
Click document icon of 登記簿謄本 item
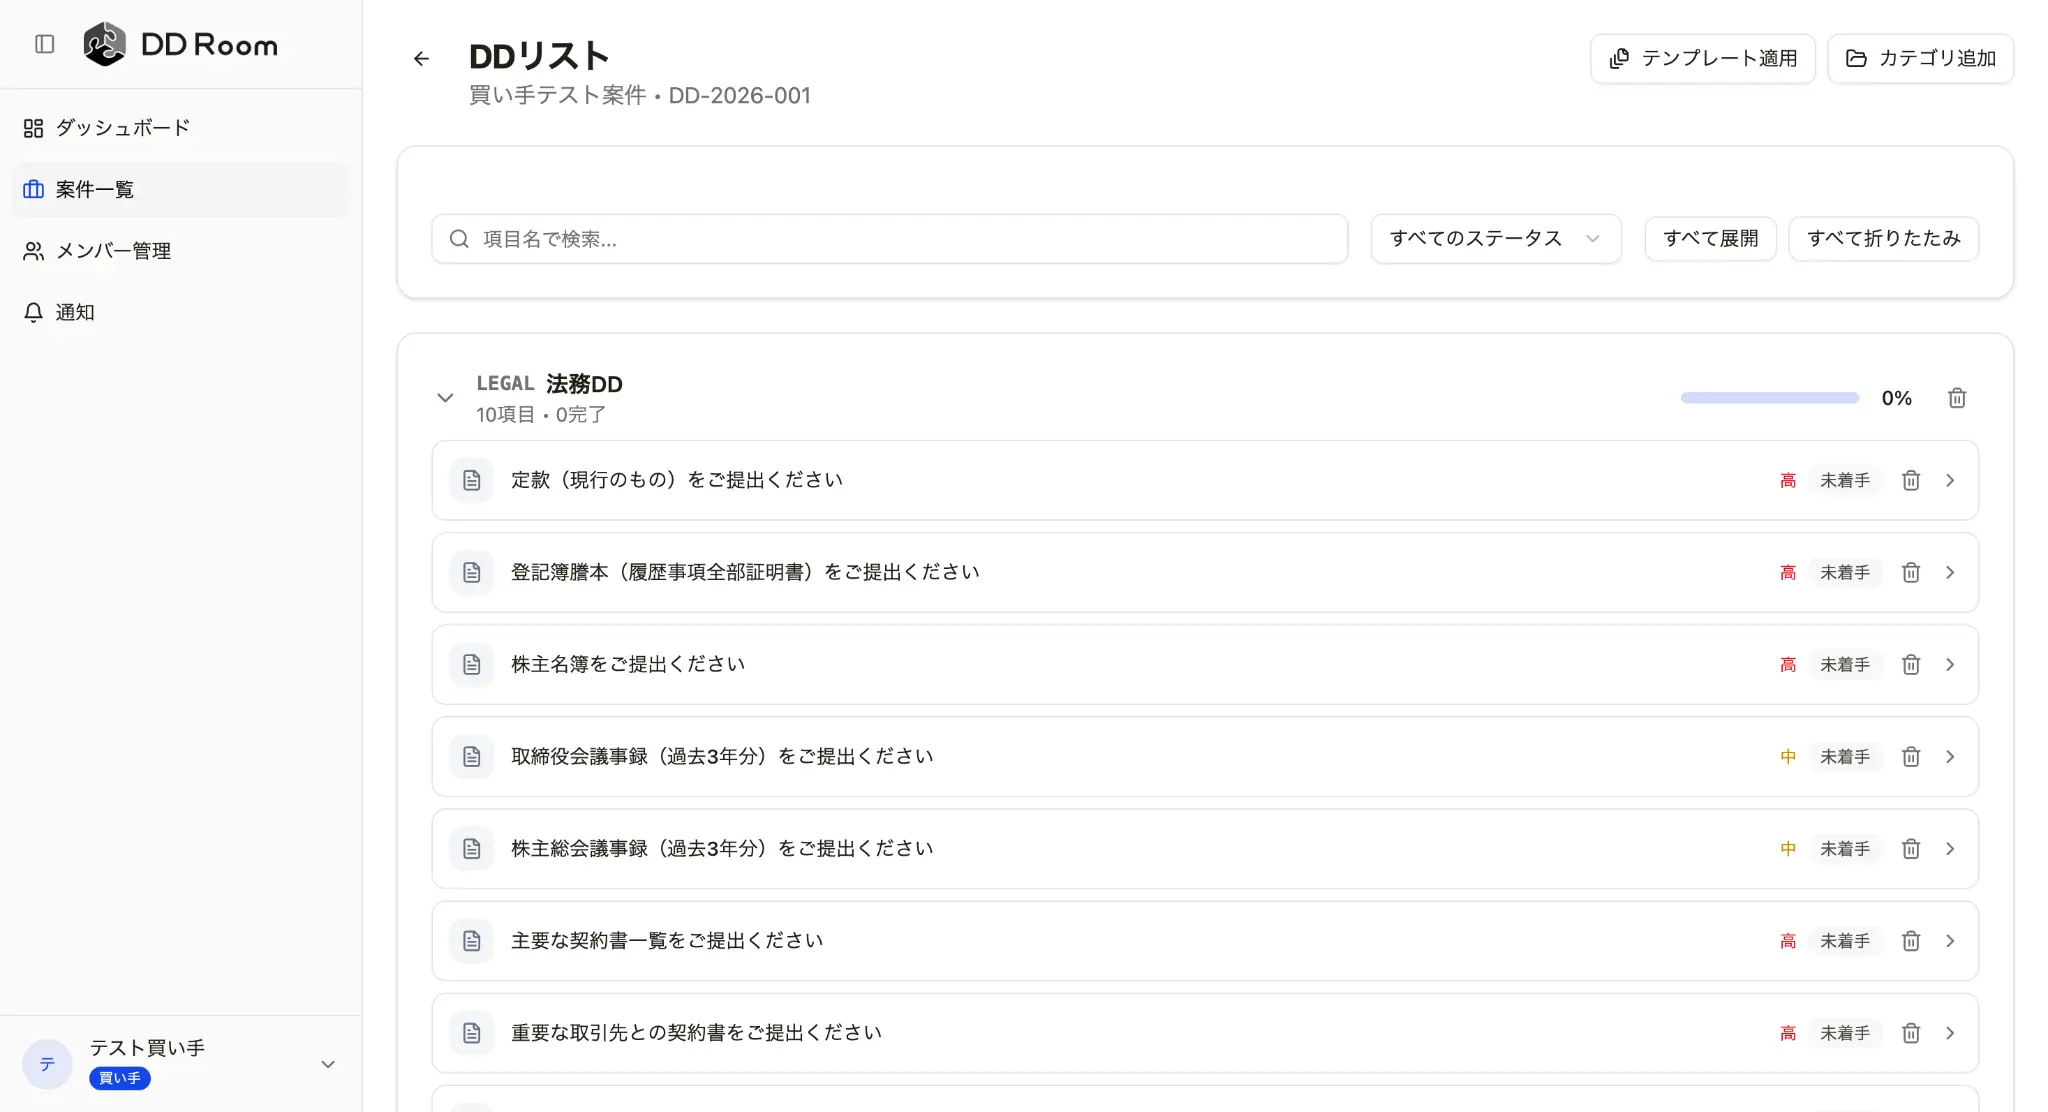pyautogui.click(x=472, y=573)
